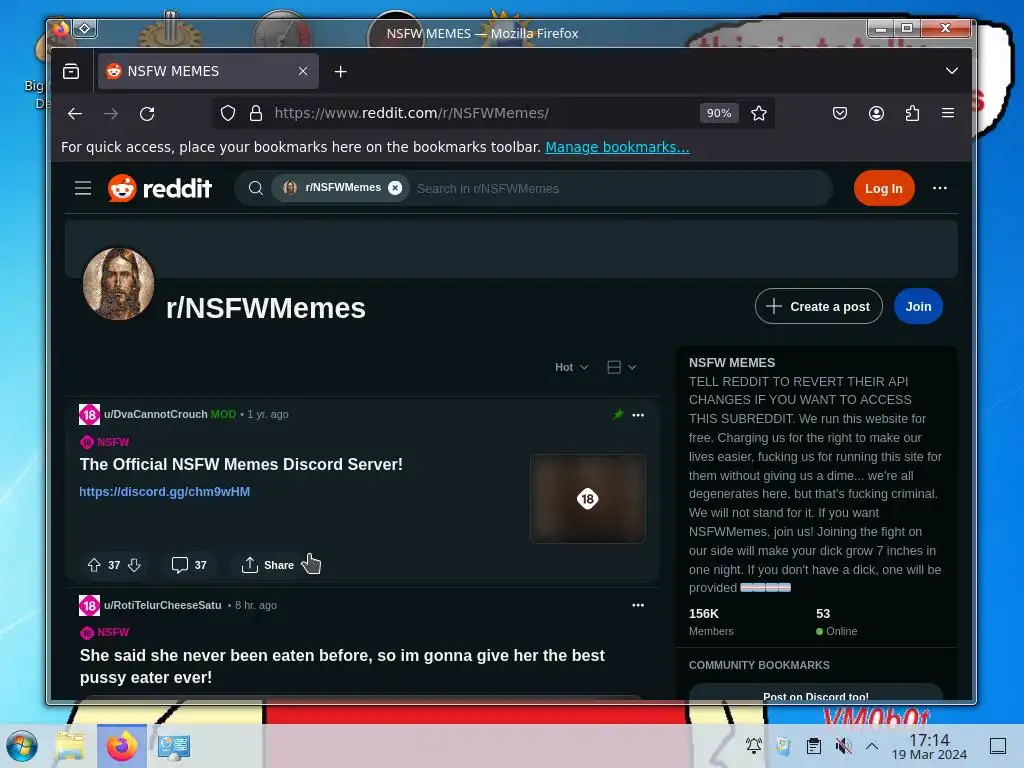Image resolution: width=1024 pixels, height=768 pixels.
Task: Open the clipboard tray icon
Action: click(814, 746)
